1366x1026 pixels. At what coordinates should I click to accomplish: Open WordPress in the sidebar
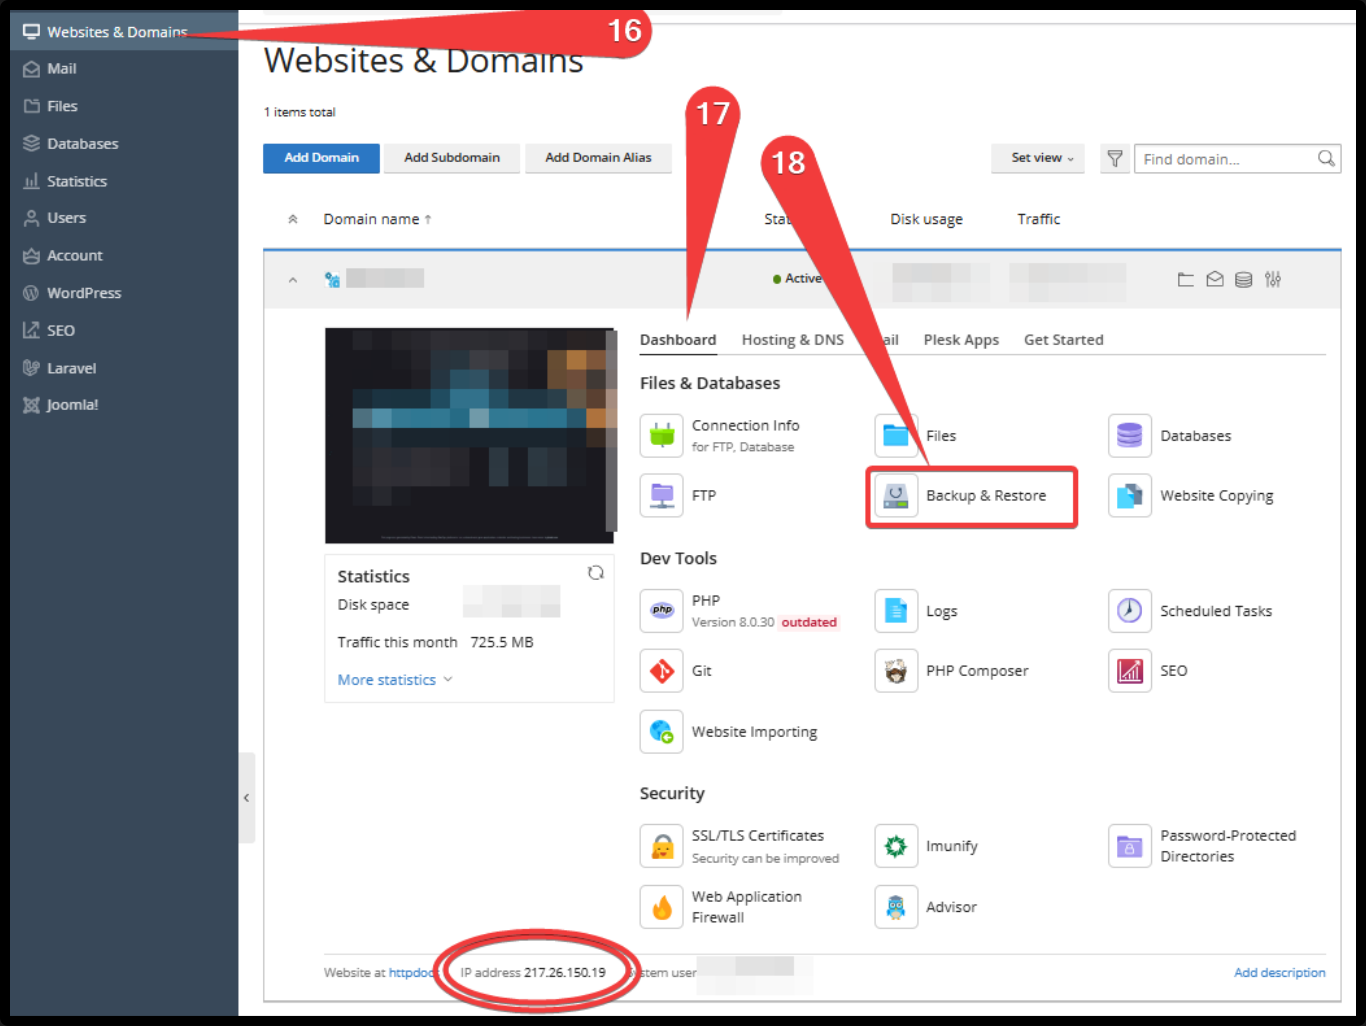[124, 293]
